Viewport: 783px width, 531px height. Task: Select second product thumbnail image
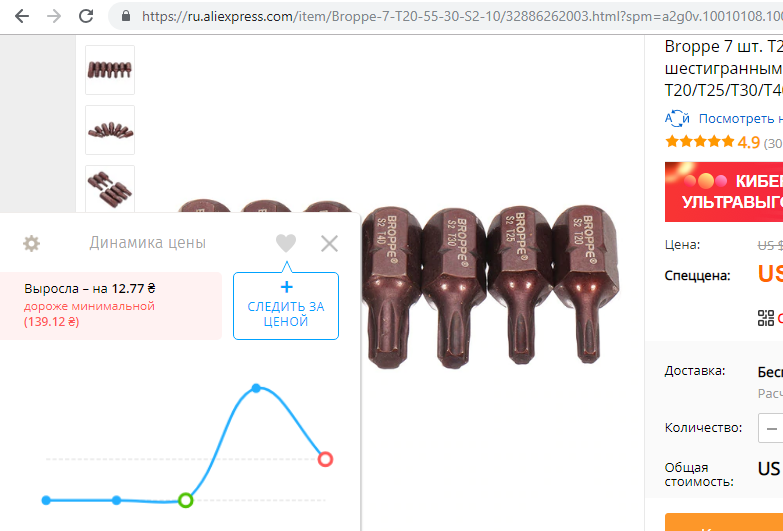tap(110, 130)
